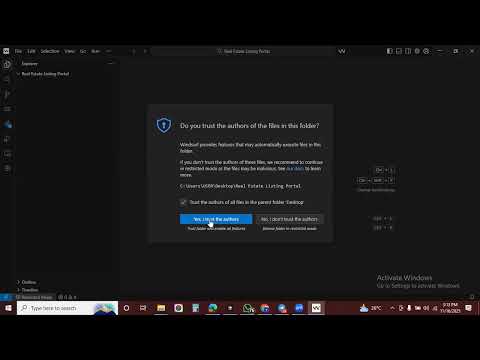
Task: Open the Go menu
Action: [83, 51]
